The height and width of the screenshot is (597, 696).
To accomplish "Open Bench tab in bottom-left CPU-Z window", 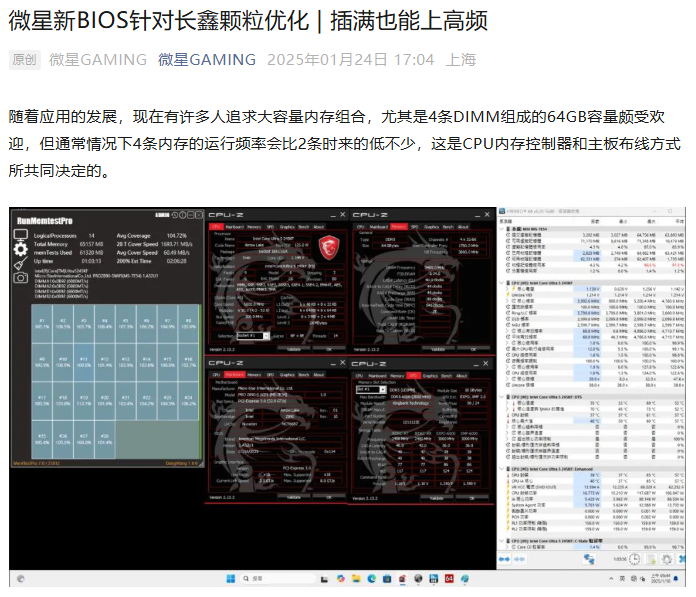I will coord(304,375).
